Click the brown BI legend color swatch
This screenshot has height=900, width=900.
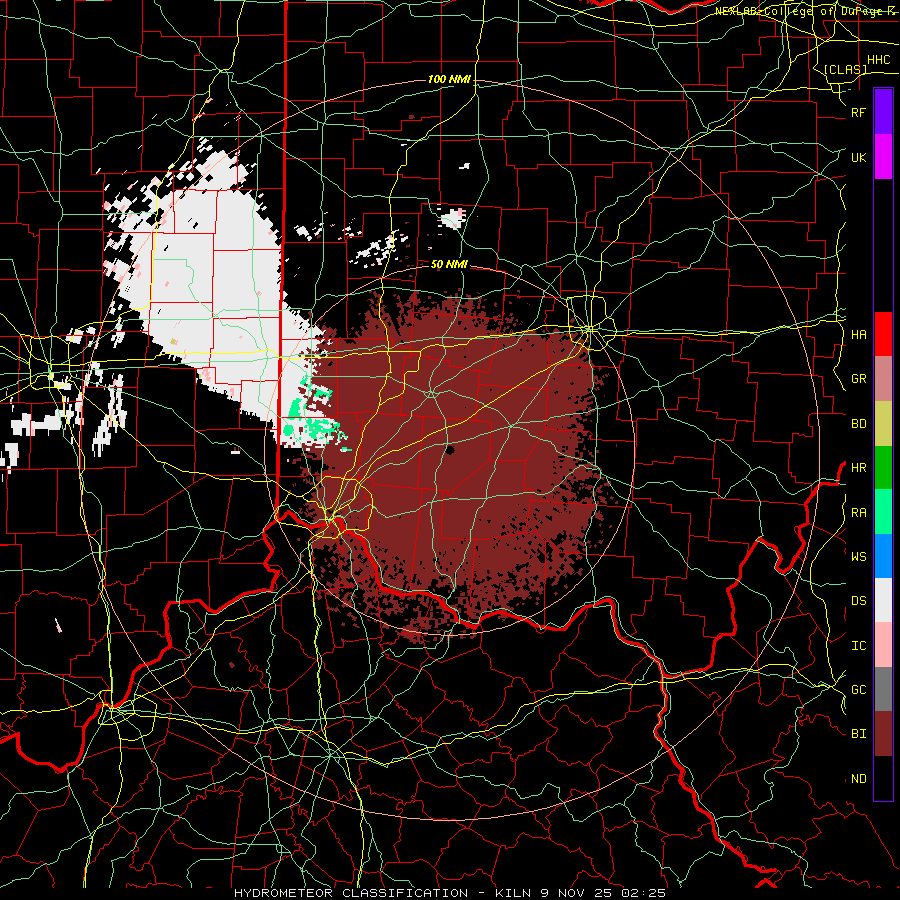pyautogui.click(x=883, y=734)
